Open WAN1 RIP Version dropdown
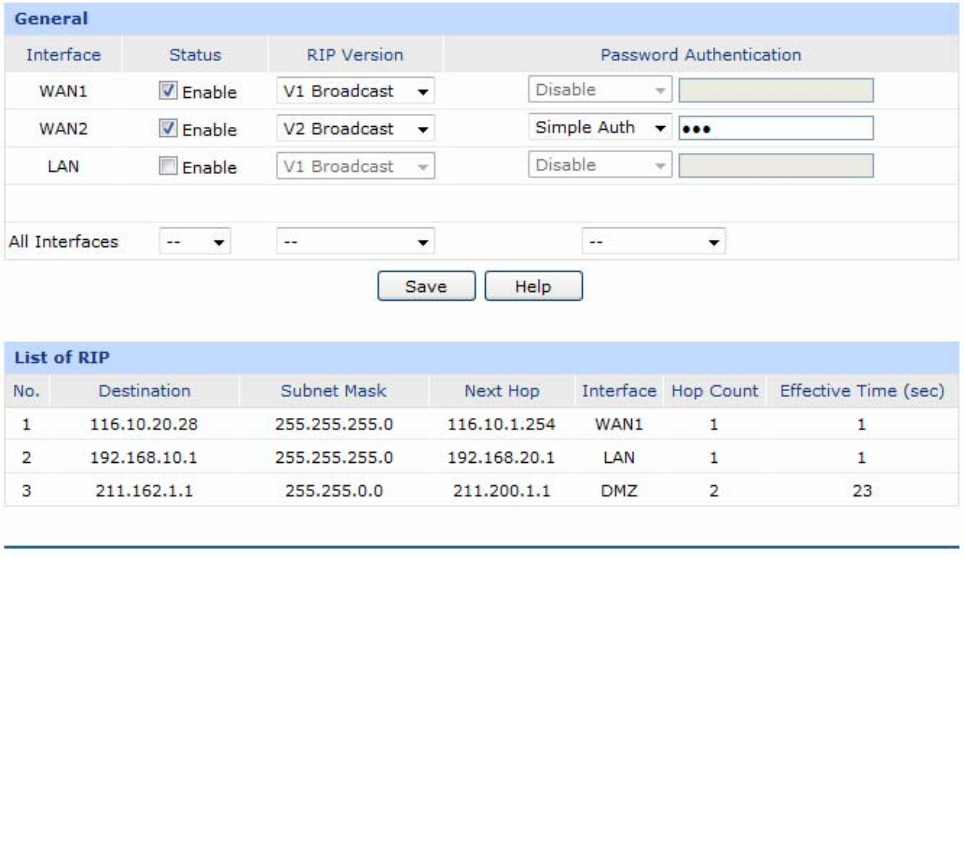The width and height of the screenshot is (964, 846). tap(354, 92)
